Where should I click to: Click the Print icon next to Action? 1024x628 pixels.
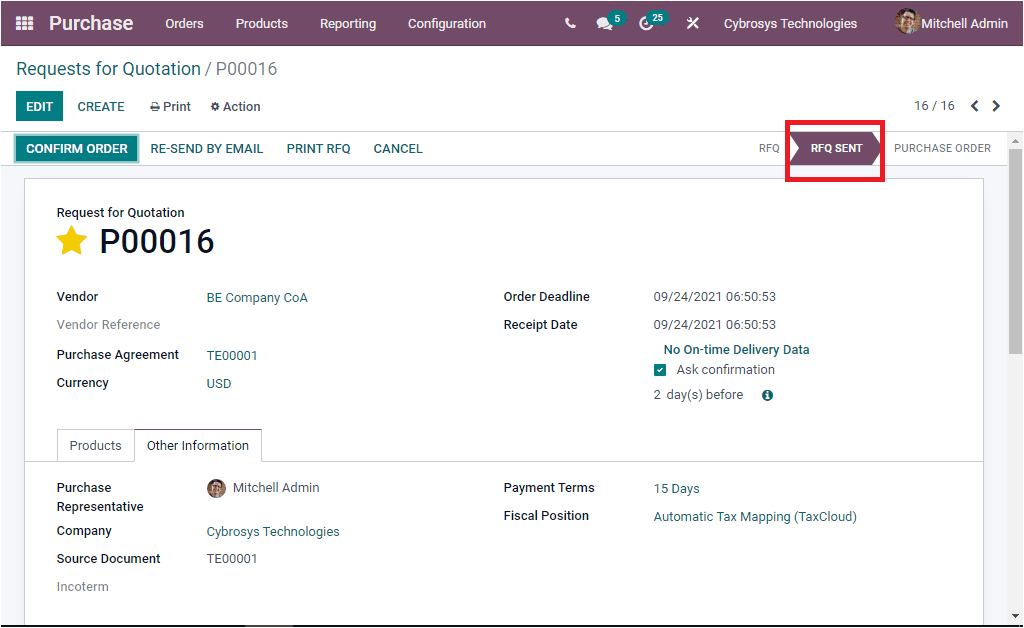tap(155, 106)
